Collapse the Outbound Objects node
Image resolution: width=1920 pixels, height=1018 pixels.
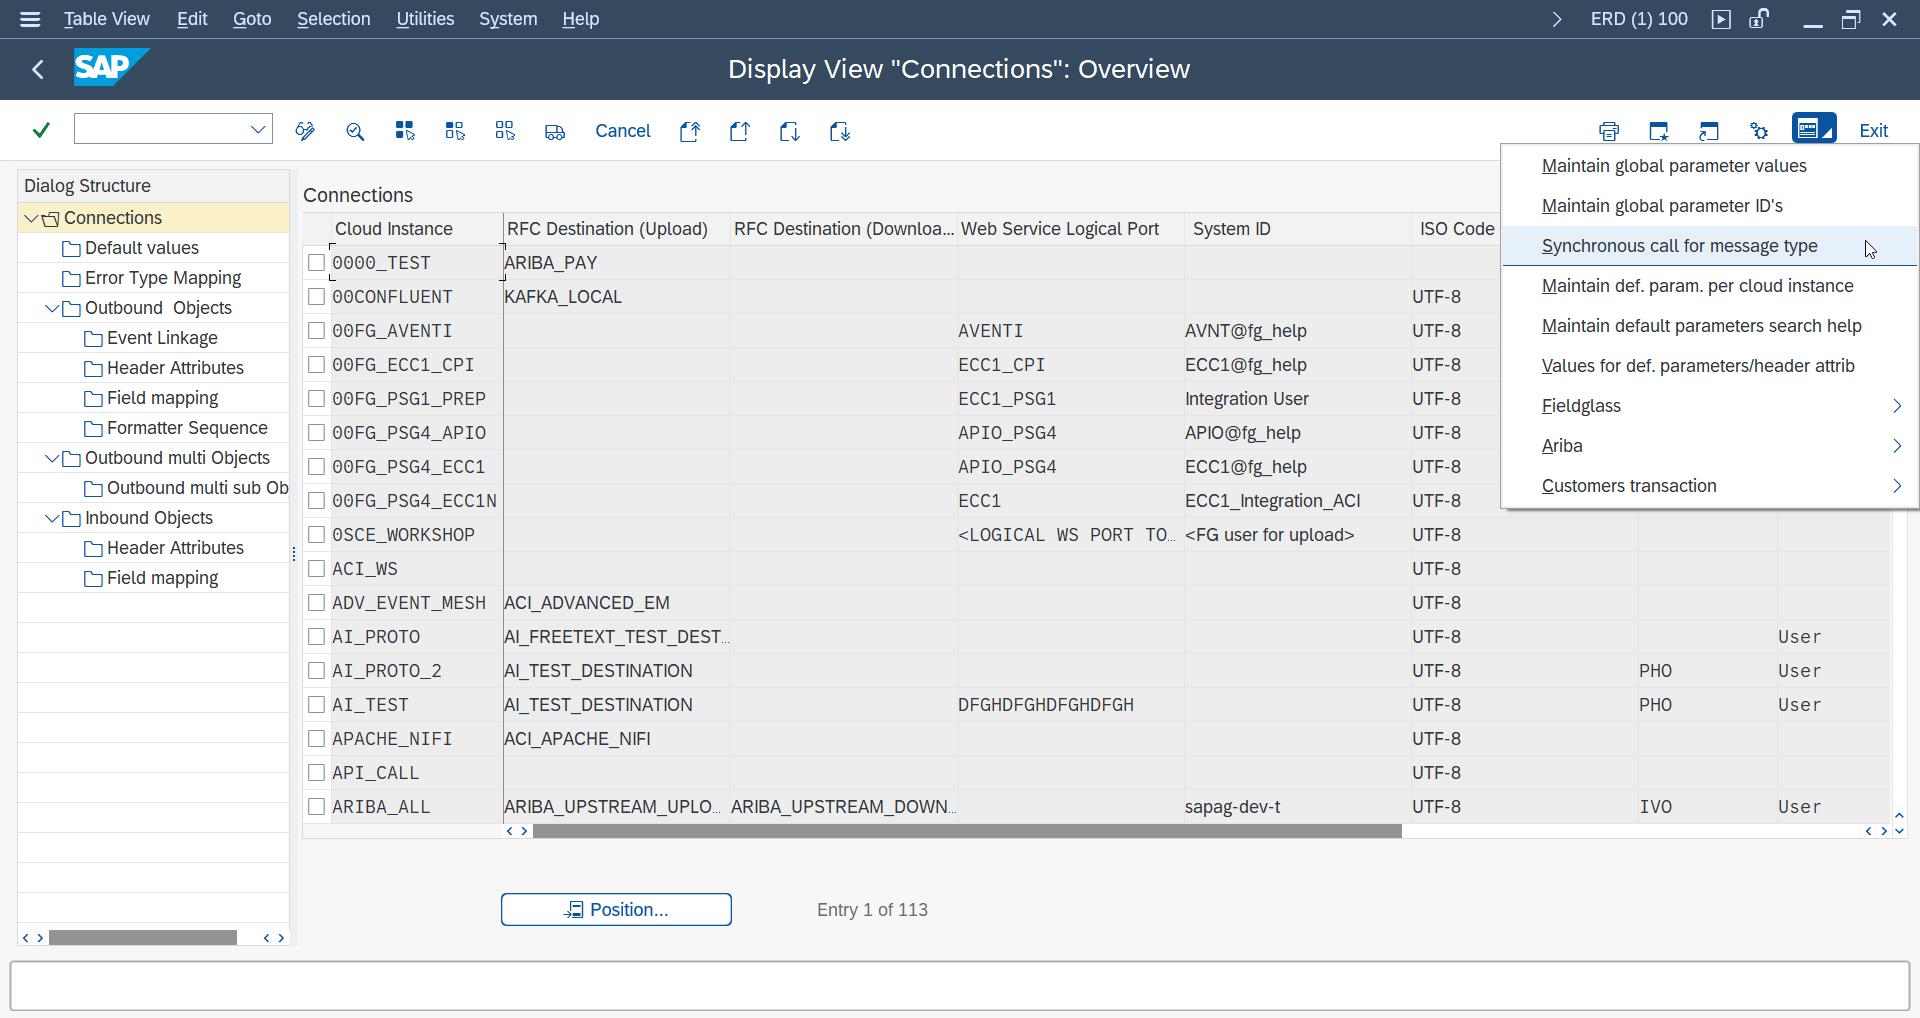(52, 308)
